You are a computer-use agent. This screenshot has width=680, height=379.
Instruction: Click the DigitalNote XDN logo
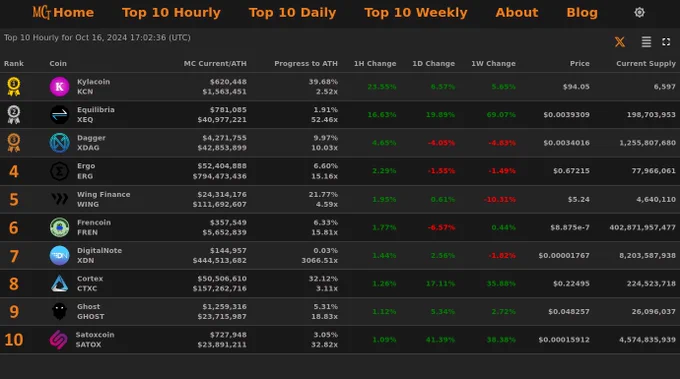(59, 255)
